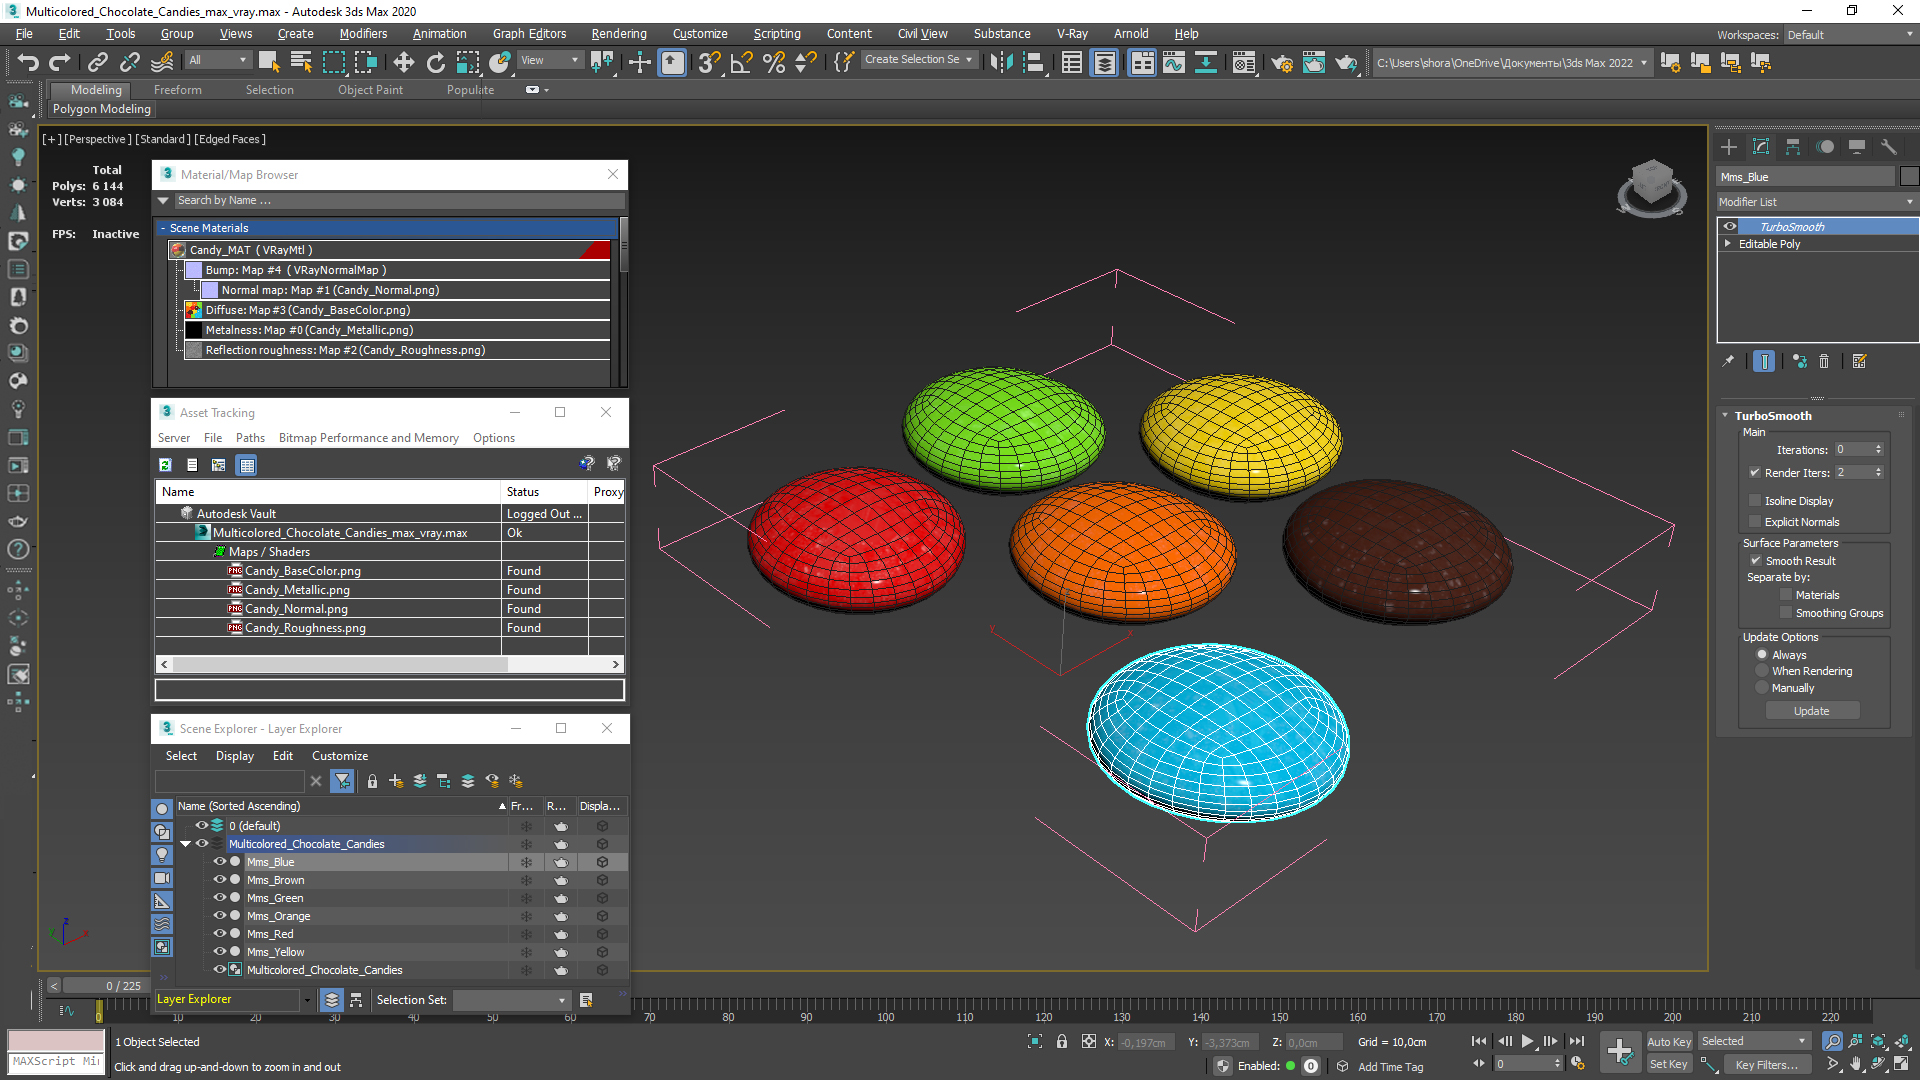This screenshot has height=1080, width=1920.
Task: Click the Mms_Blue object color swatch
Action: click(1909, 177)
